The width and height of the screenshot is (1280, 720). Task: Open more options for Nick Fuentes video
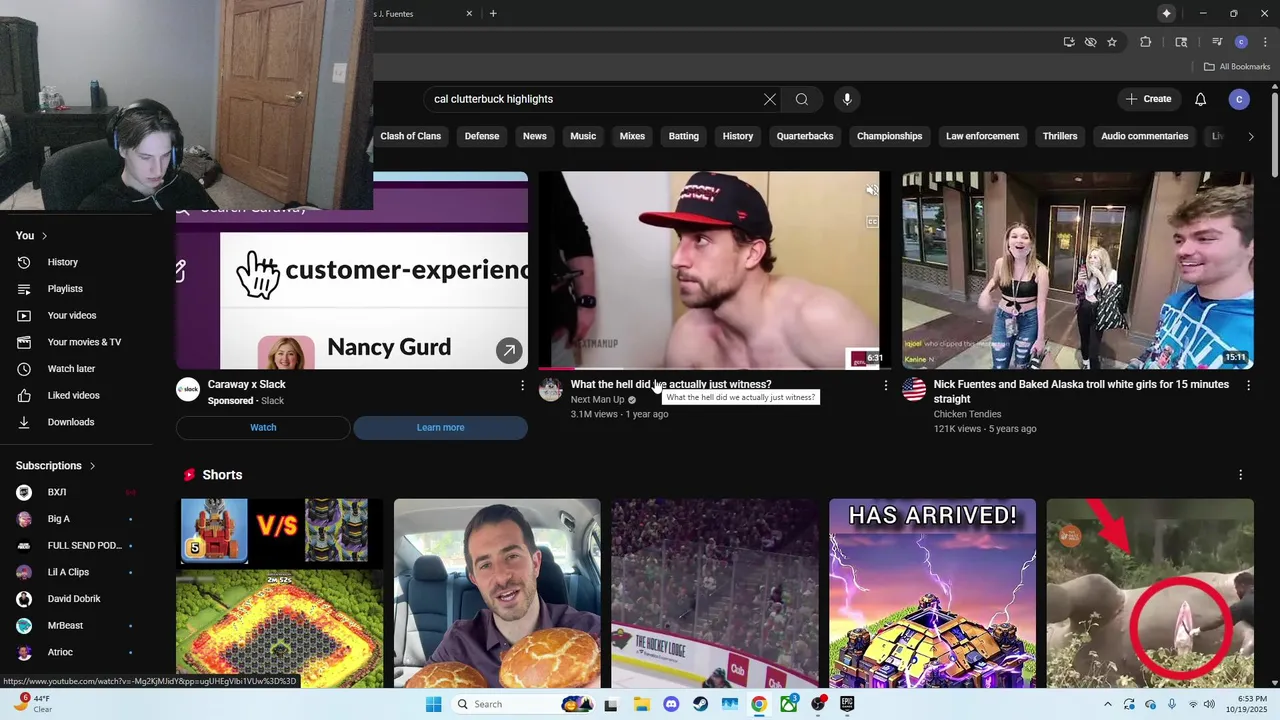[x=1248, y=385]
